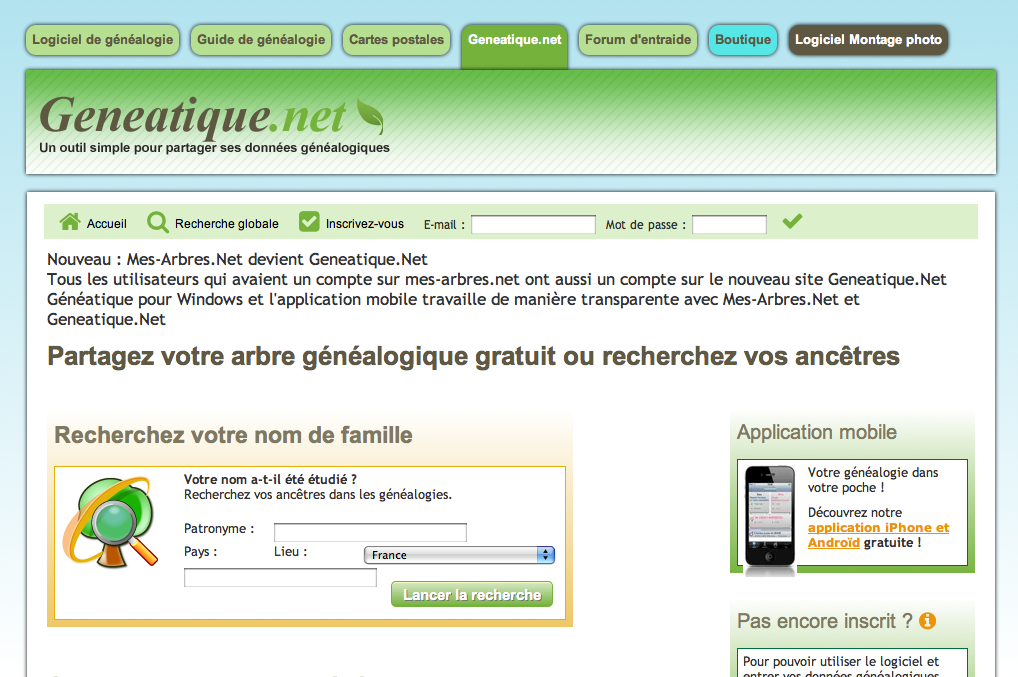Click the Nouveau : Mes-Arbres.Net devient Geneatique.Net line

237,260
